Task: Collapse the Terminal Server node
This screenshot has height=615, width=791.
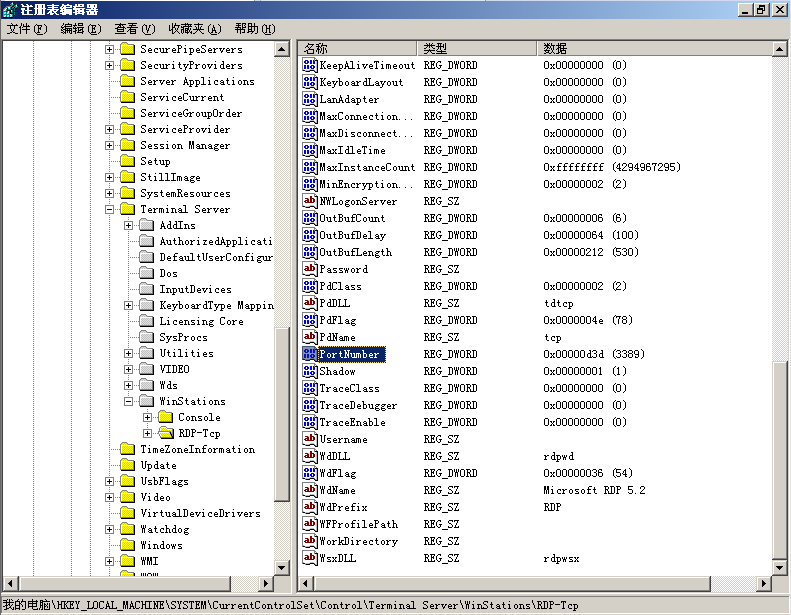Action: pyautogui.click(x=109, y=209)
